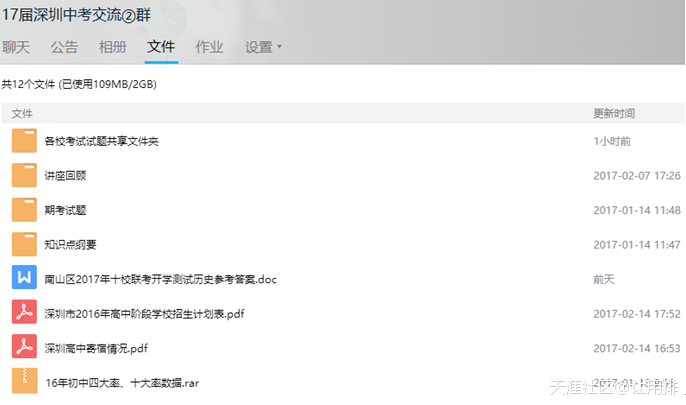The height and width of the screenshot is (405, 686).
Task: Sort by 更新时间 column header
Action: [x=614, y=114]
